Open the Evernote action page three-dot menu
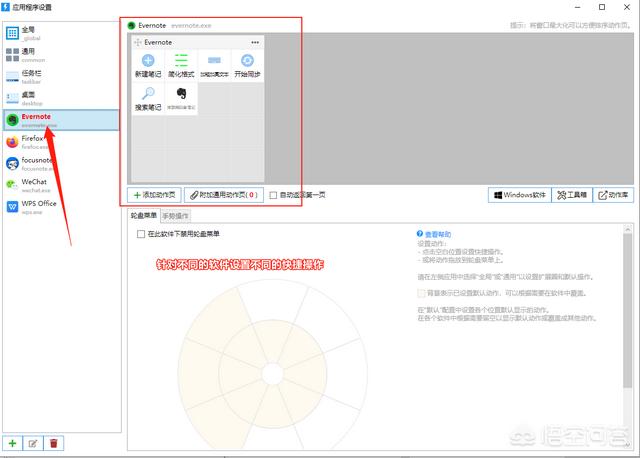Screen dimensions: 640x458 (255, 42)
